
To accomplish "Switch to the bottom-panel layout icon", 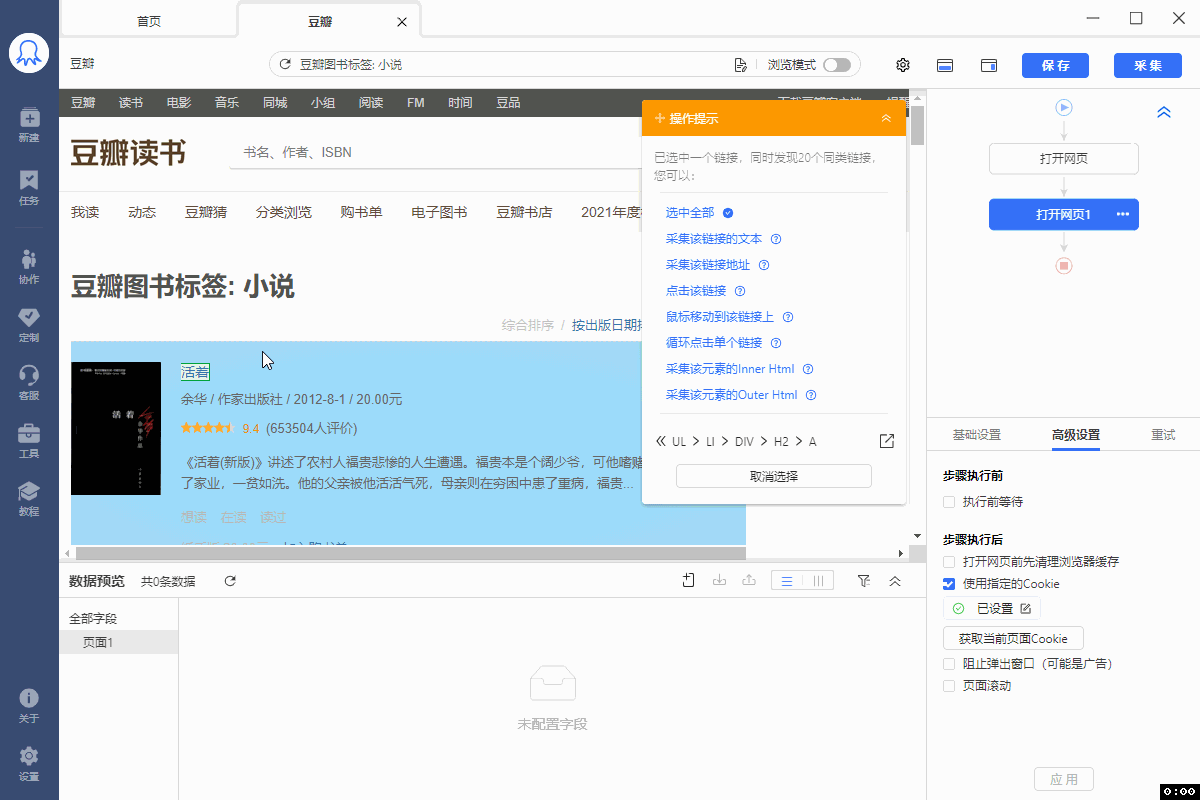I will coord(945,65).
